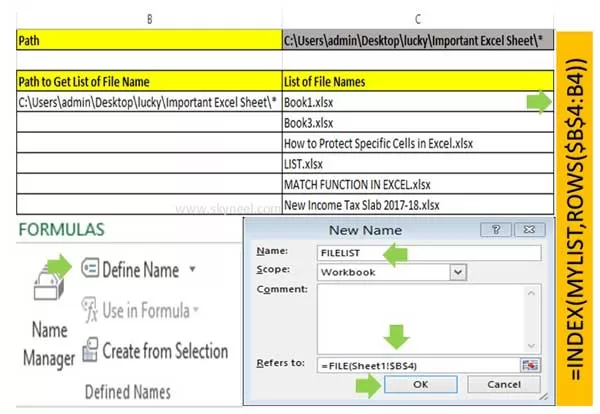Click the Cancel button
The image size is (600, 414).
[x=504, y=385]
